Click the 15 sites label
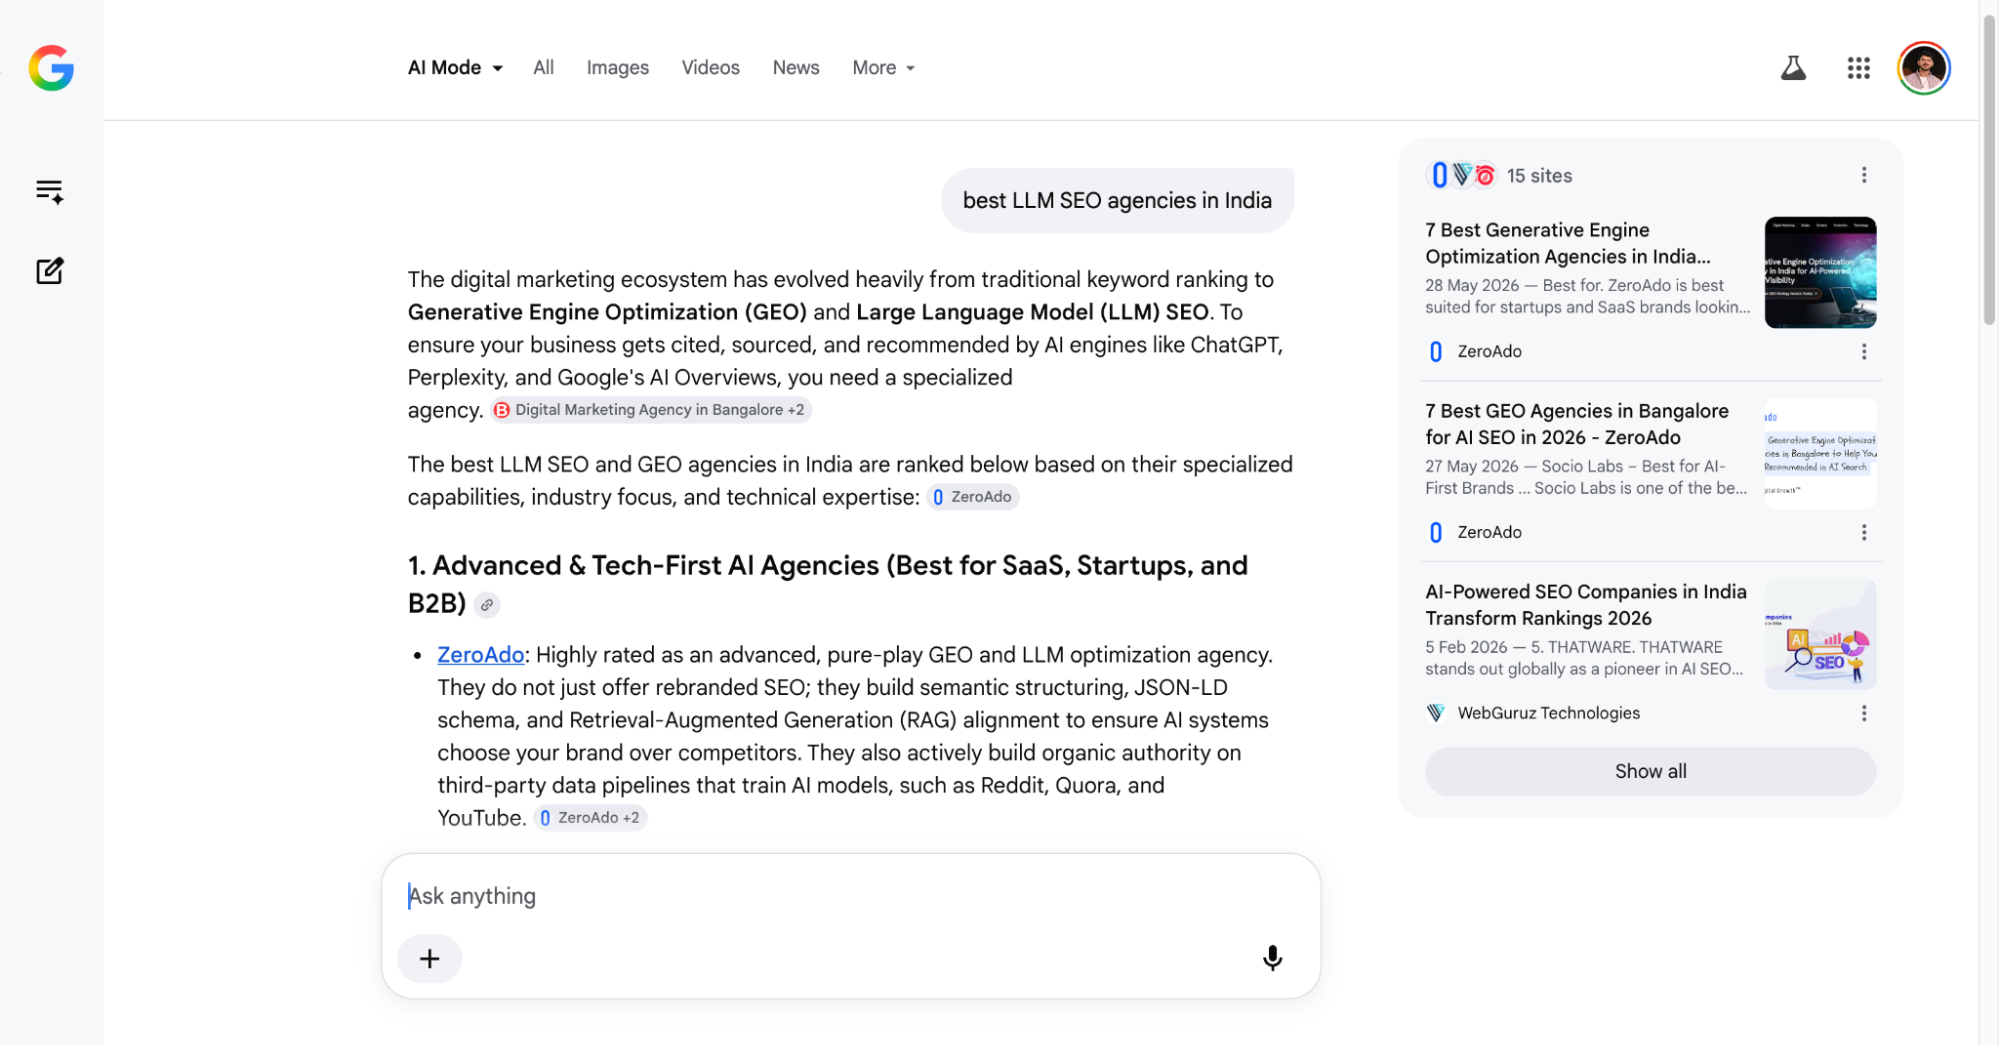Image resolution: width=1999 pixels, height=1046 pixels. pyautogui.click(x=1539, y=176)
